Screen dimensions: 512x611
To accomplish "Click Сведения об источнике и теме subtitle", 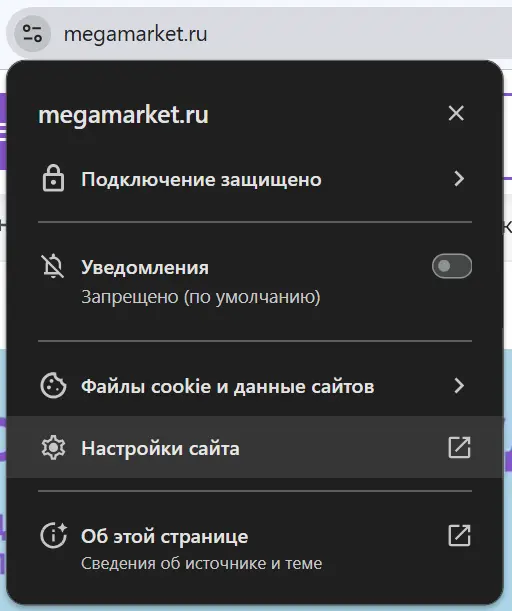I will coord(201,563).
